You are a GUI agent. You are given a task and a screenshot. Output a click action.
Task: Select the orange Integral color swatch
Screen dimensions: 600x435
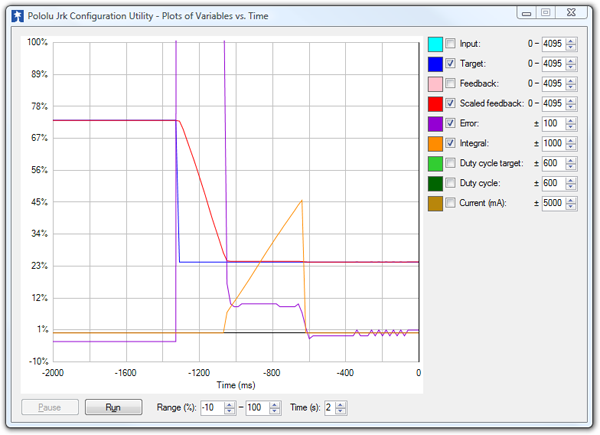pos(435,144)
